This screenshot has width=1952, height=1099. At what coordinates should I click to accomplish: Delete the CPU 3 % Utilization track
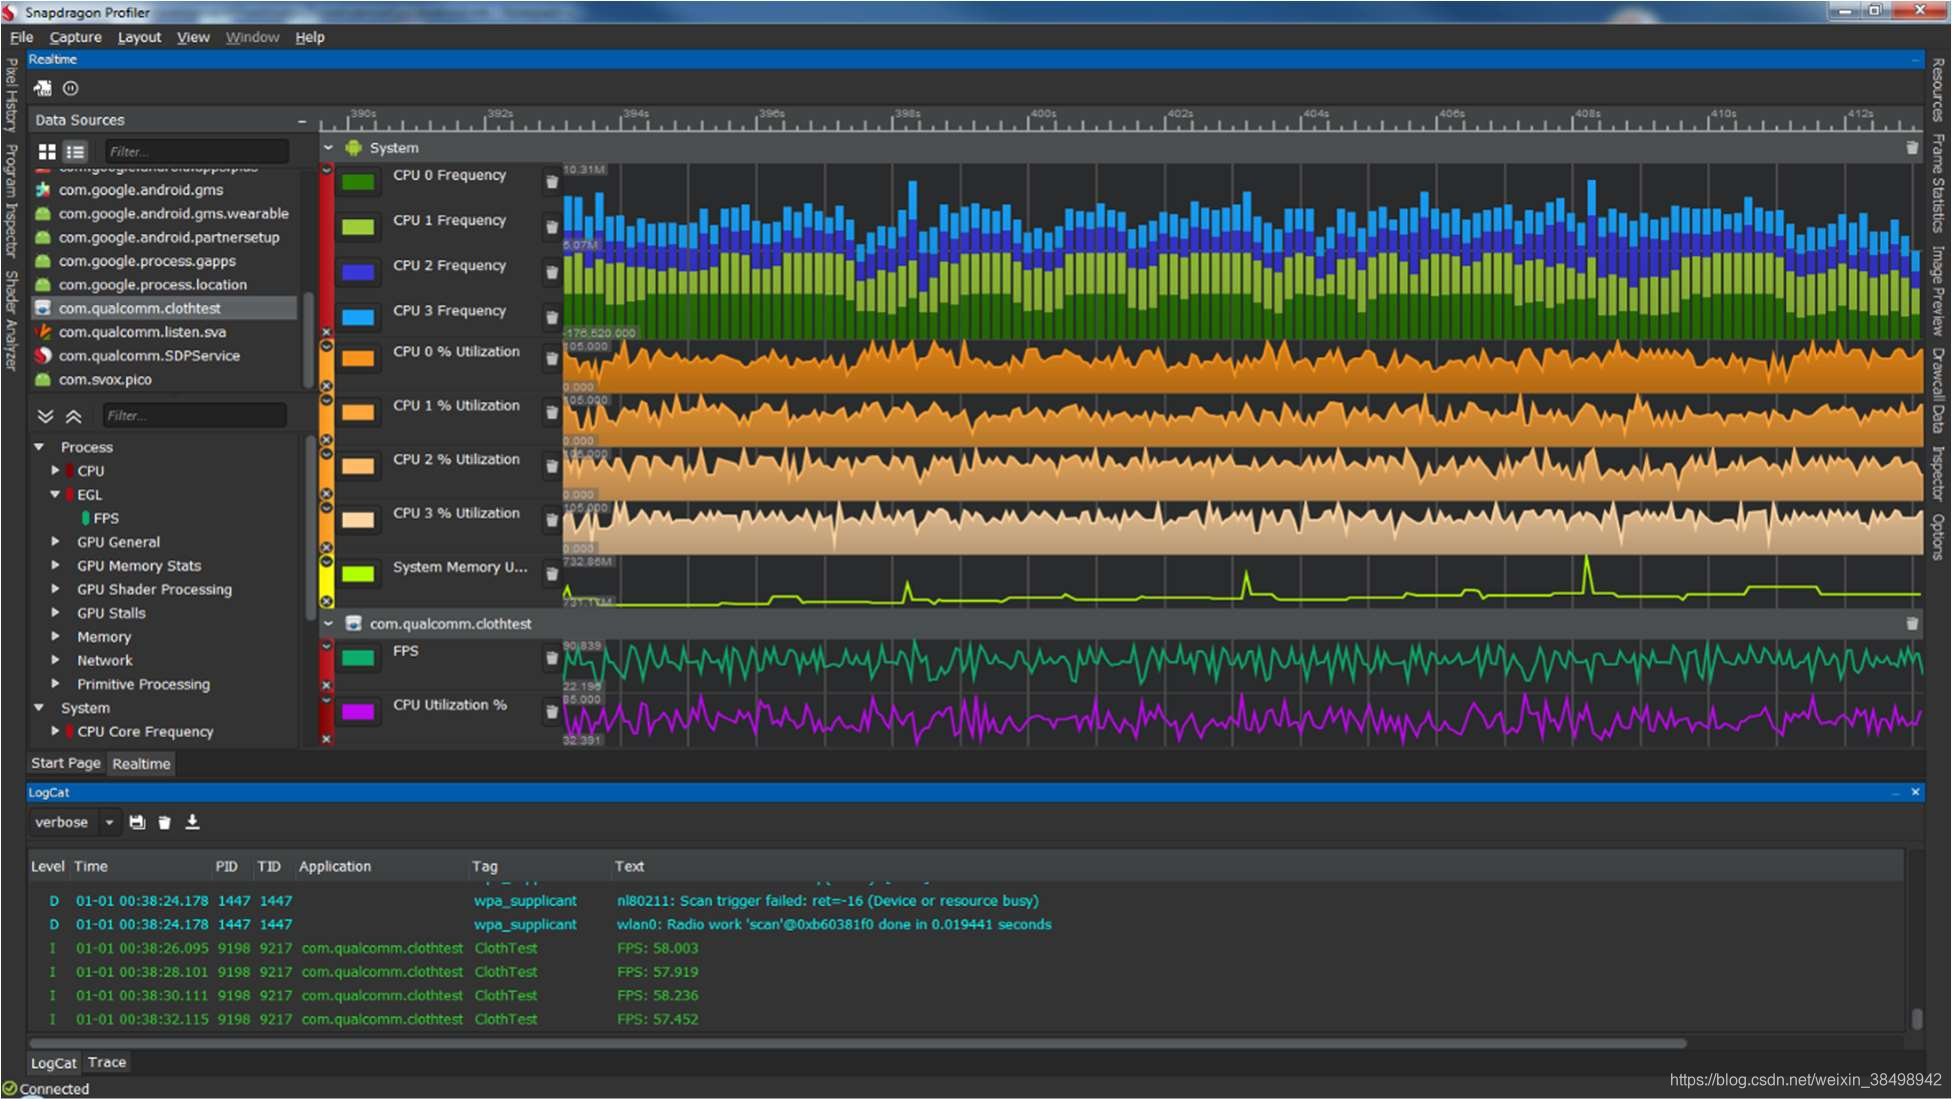point(551,520)
